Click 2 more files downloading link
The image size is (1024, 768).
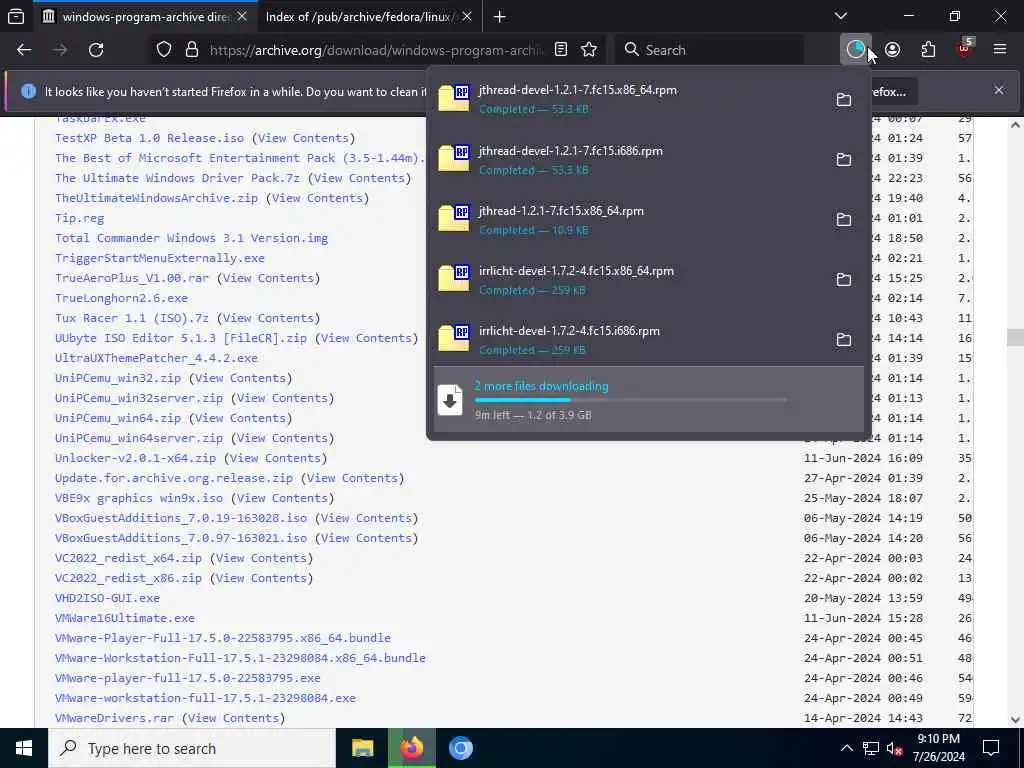541,386
